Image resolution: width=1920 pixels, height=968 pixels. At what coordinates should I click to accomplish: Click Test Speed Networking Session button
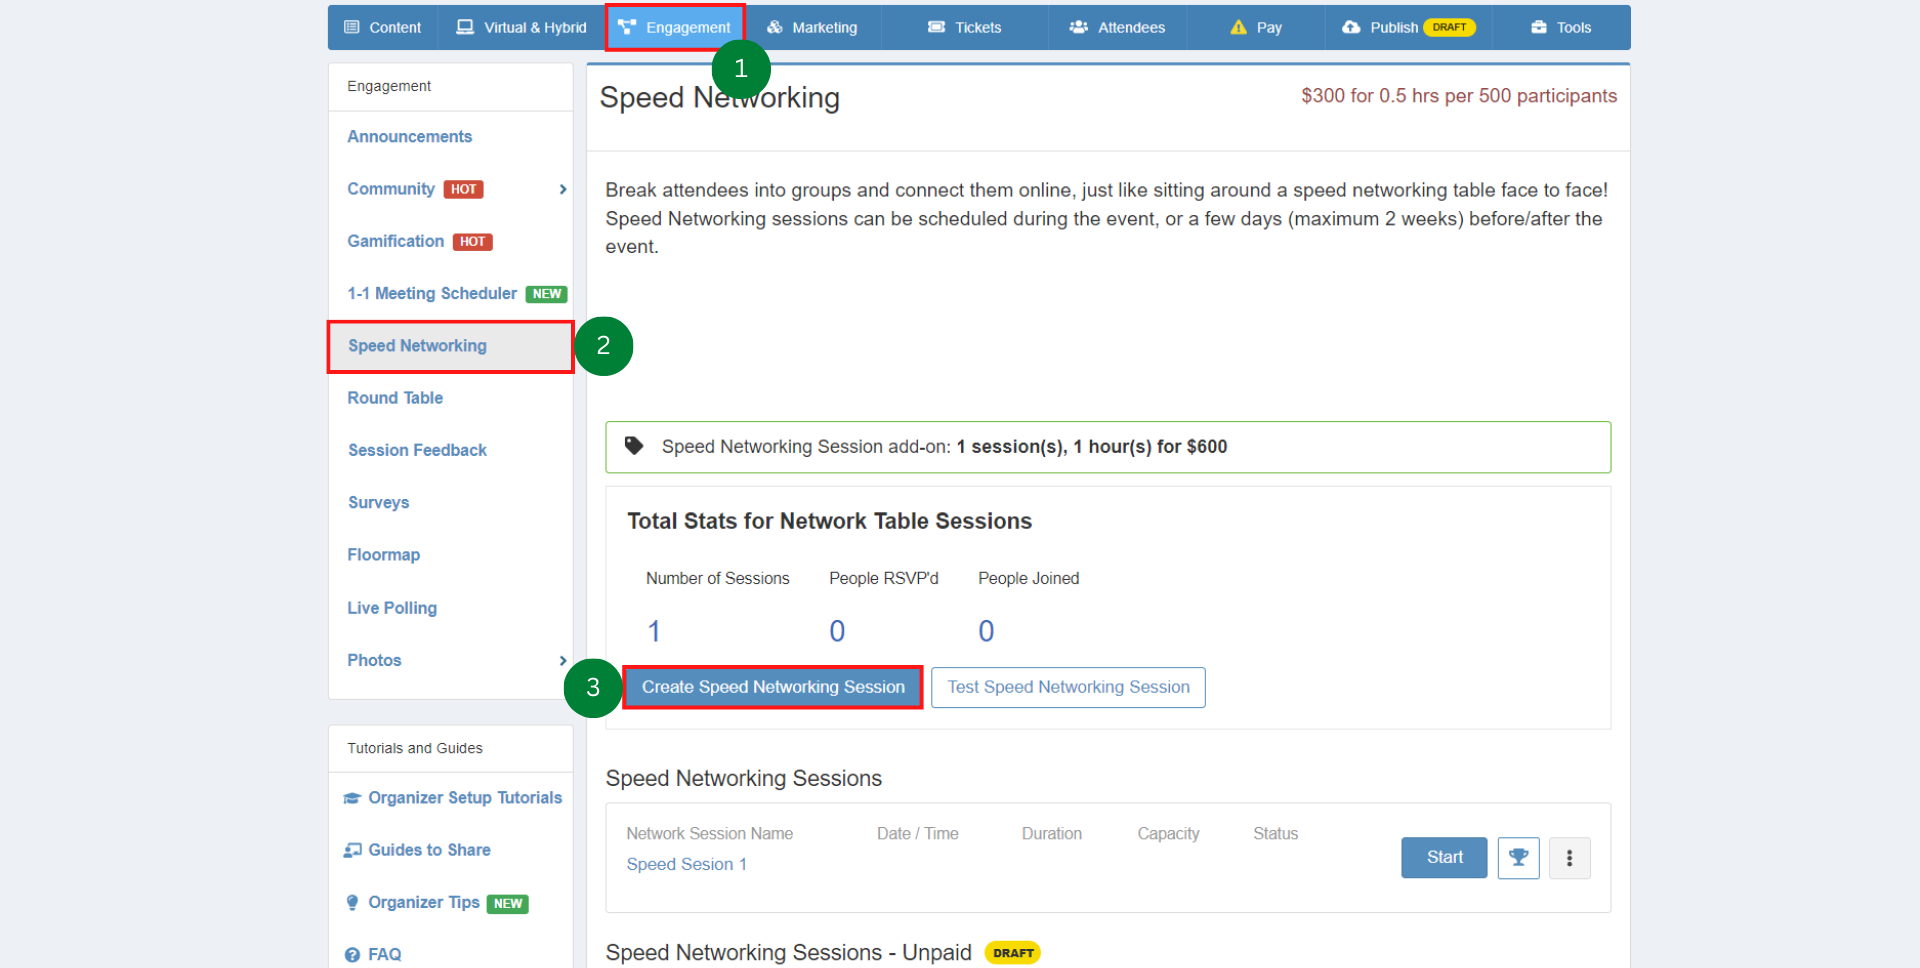pos(1068,687)
